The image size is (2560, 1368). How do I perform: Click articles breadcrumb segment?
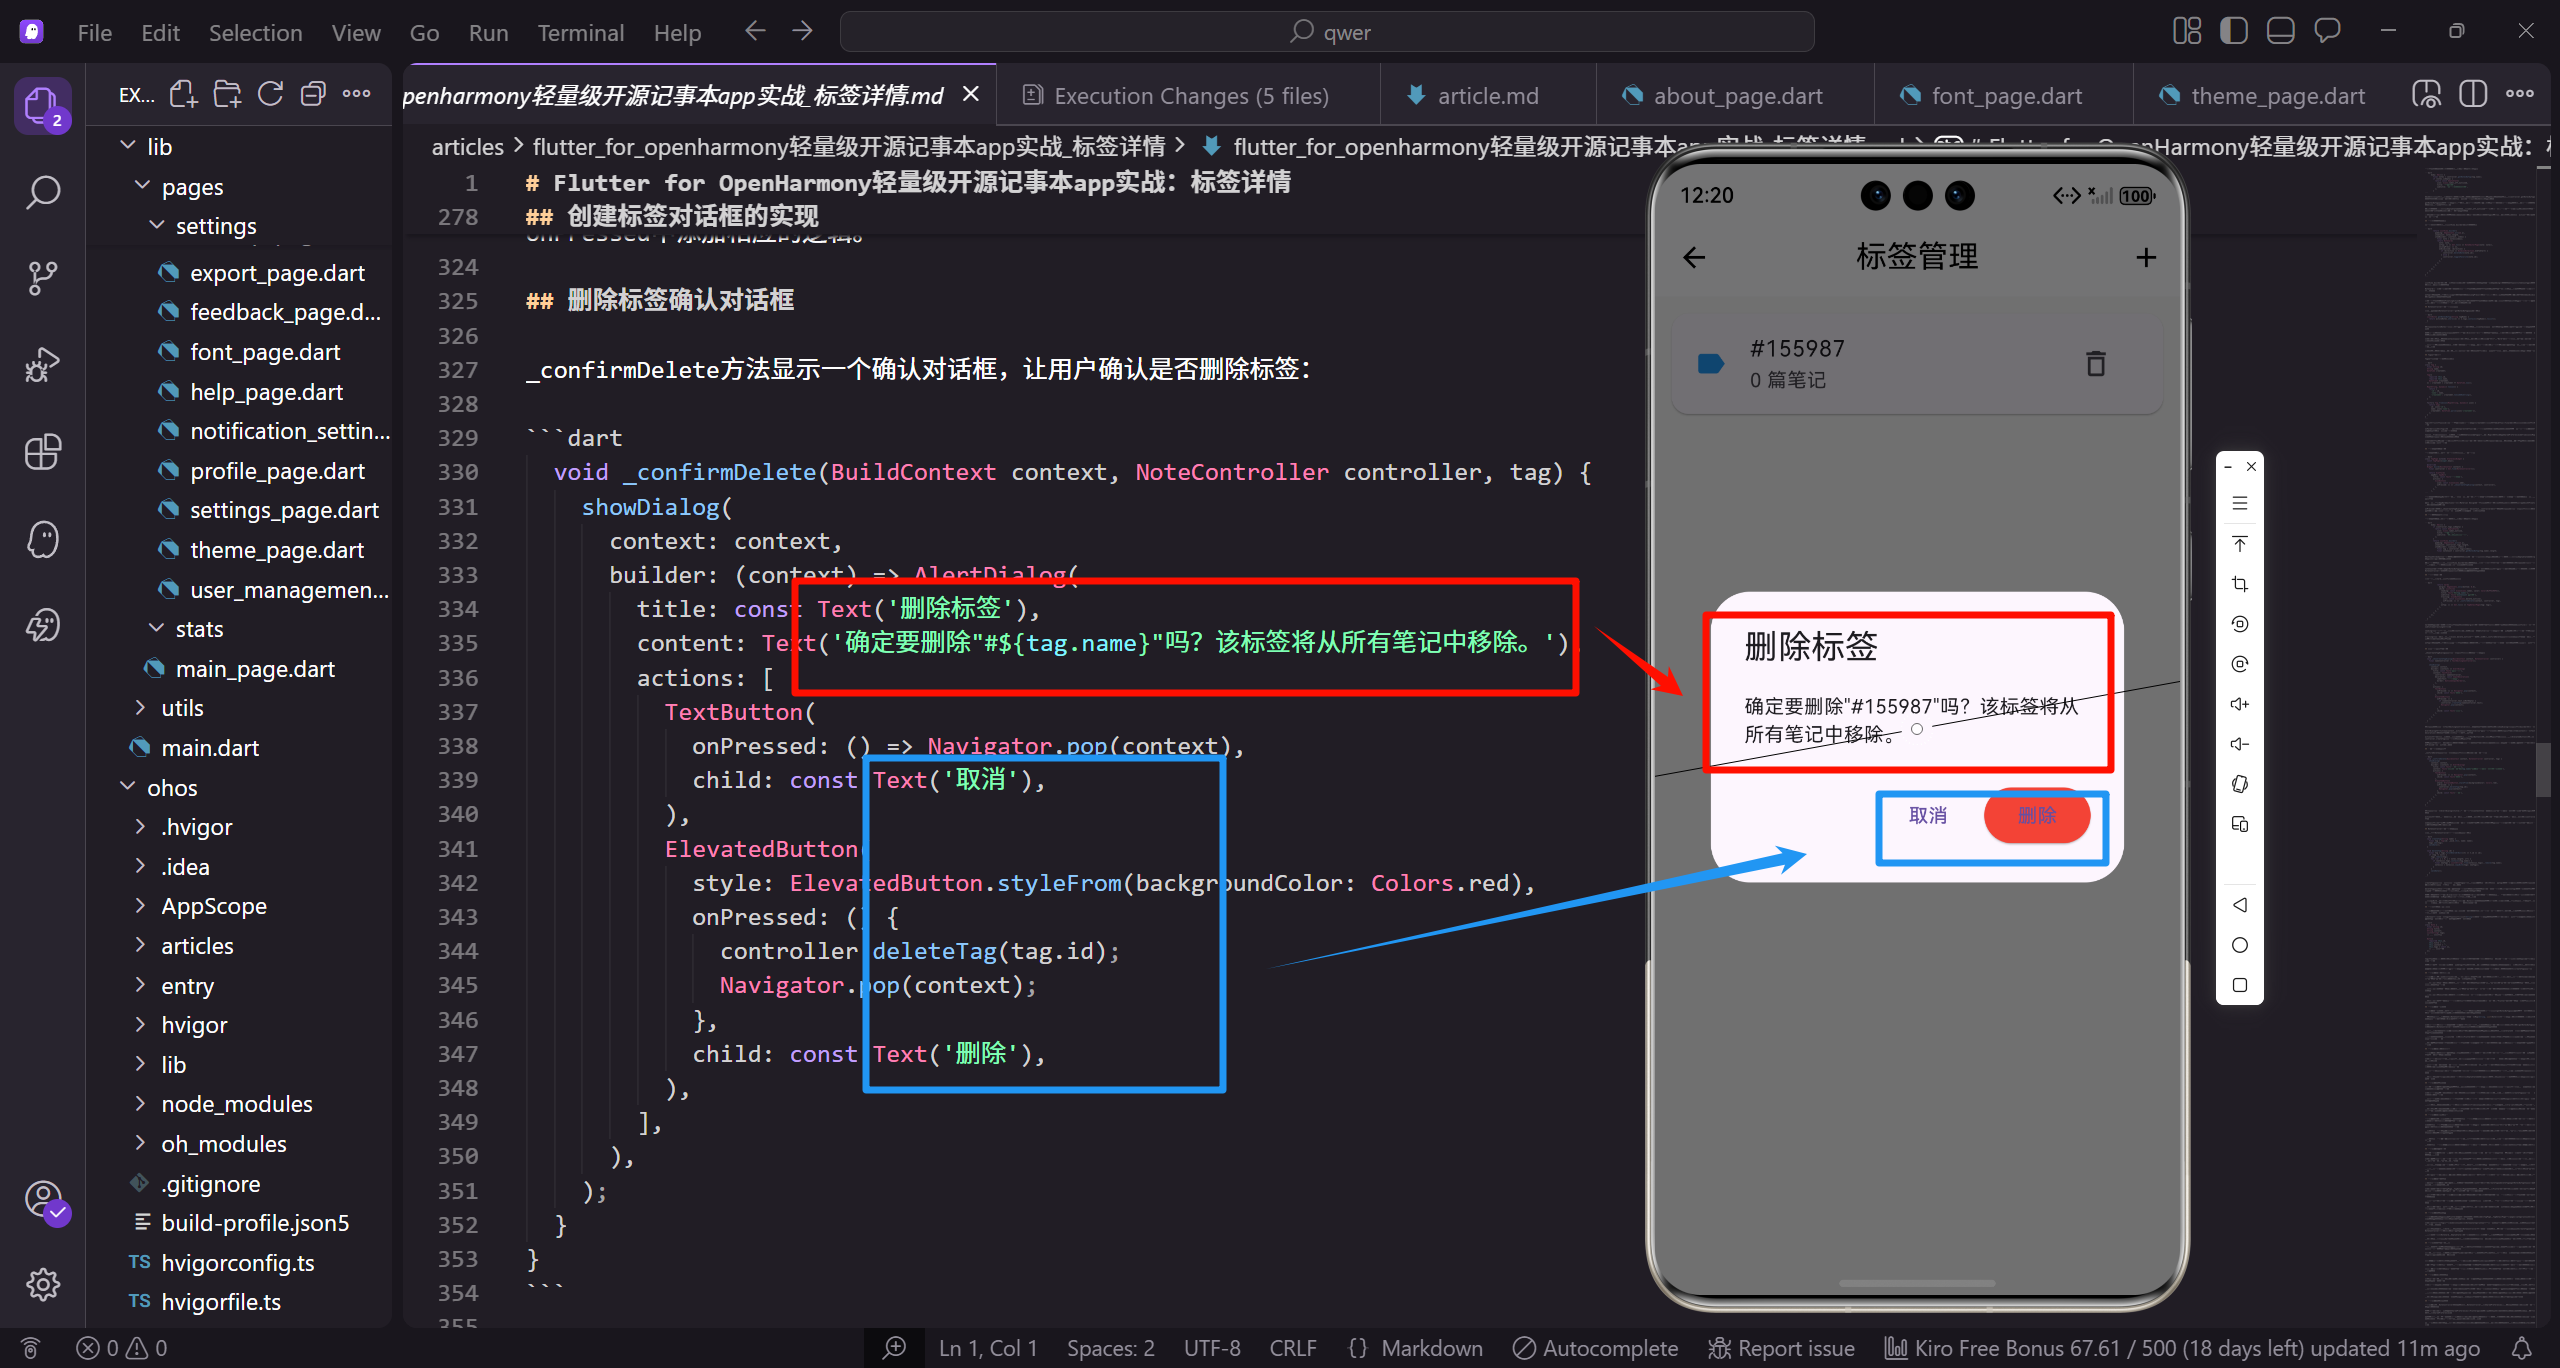tap(467, 147)
